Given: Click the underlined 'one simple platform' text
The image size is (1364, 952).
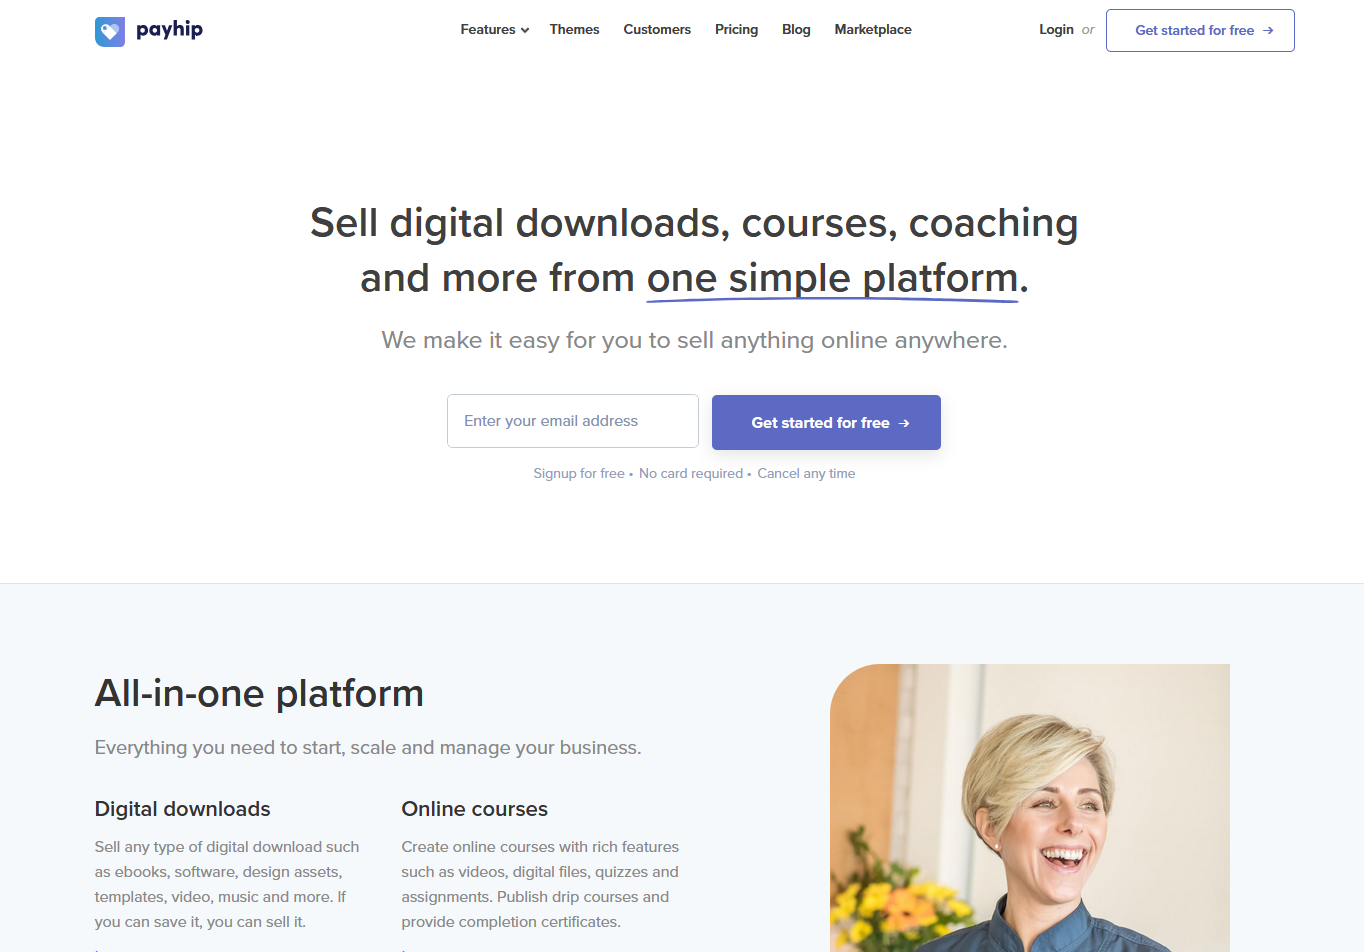Looking at the screenshot, I should pyautogui.click(x=832, y=279).
